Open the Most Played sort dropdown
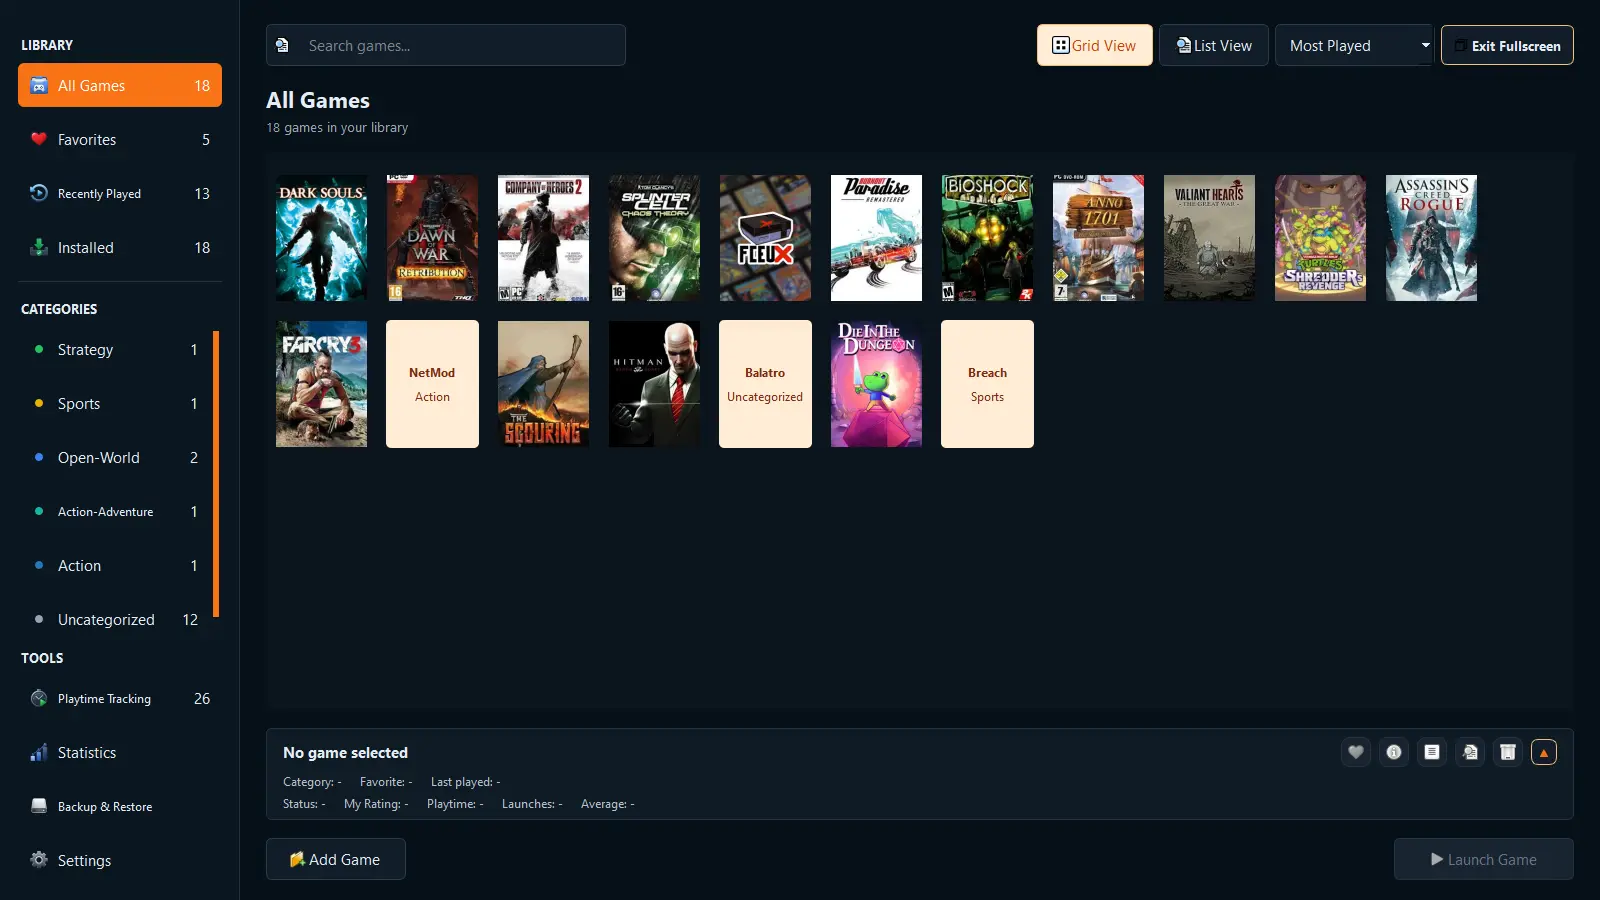Viewport: 1600px width, 900px height. [1354, 45]
